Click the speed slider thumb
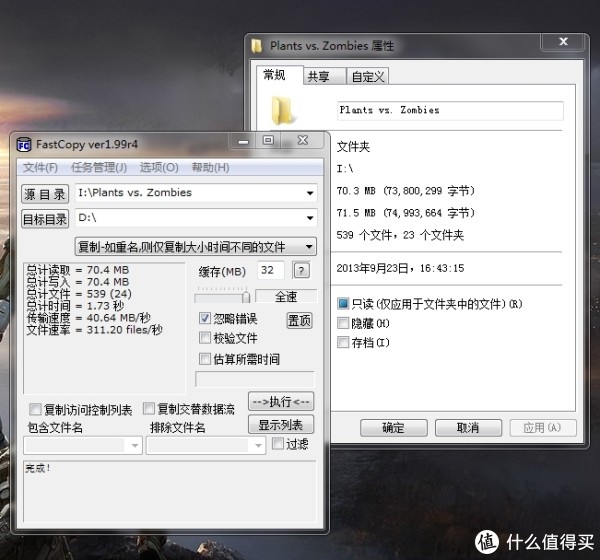This screenshot has width=600, height=560. click(x=246, y=297)
